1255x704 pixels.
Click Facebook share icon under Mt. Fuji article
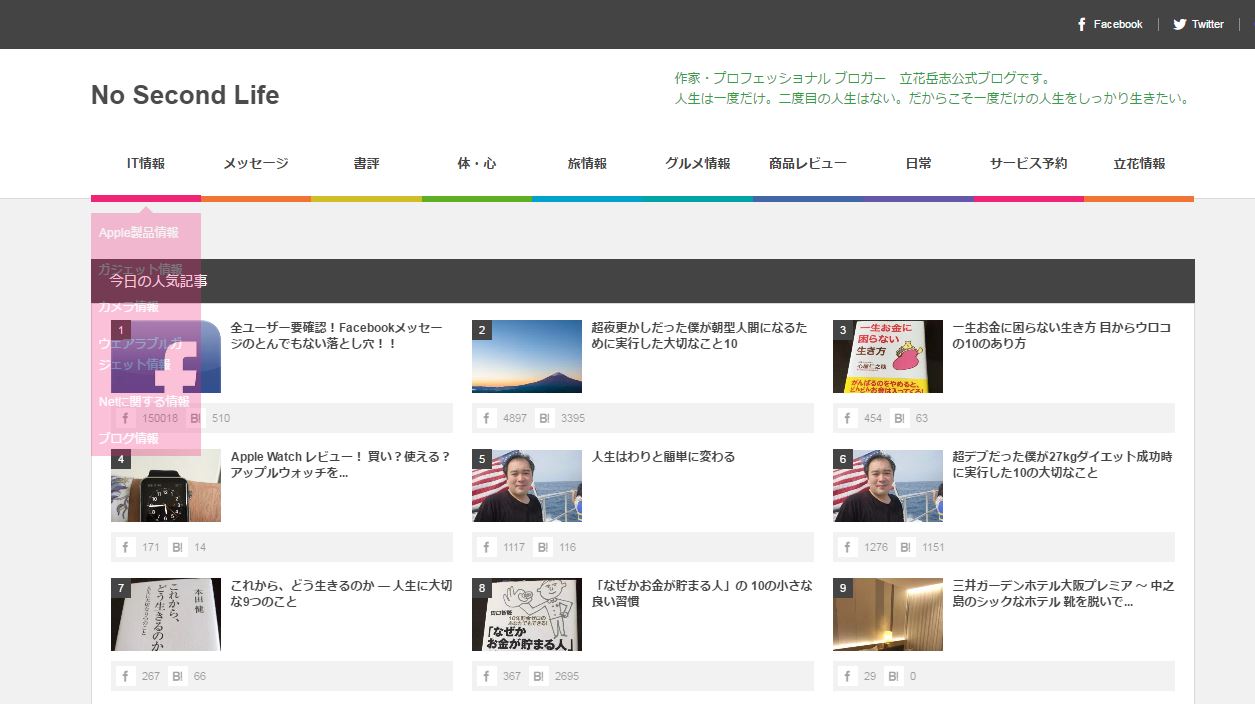click(x=486, y=418)
